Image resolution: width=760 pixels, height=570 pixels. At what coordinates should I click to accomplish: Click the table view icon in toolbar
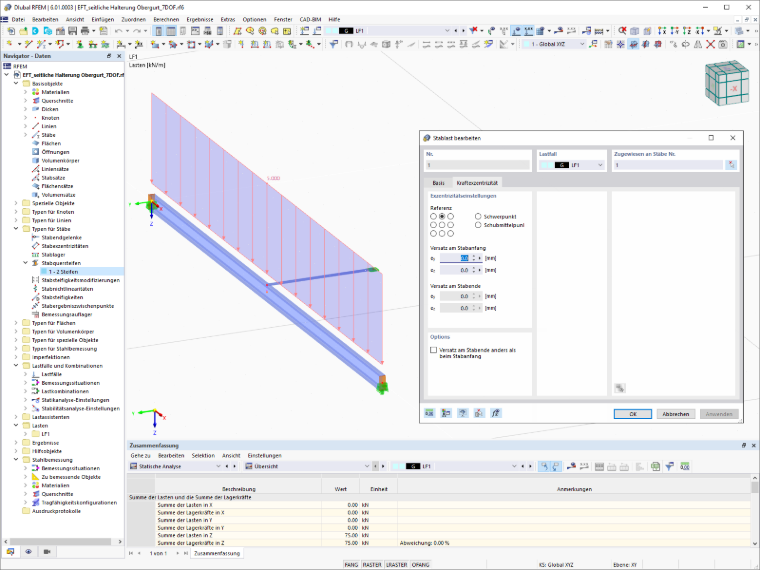(x=171, y=31)
